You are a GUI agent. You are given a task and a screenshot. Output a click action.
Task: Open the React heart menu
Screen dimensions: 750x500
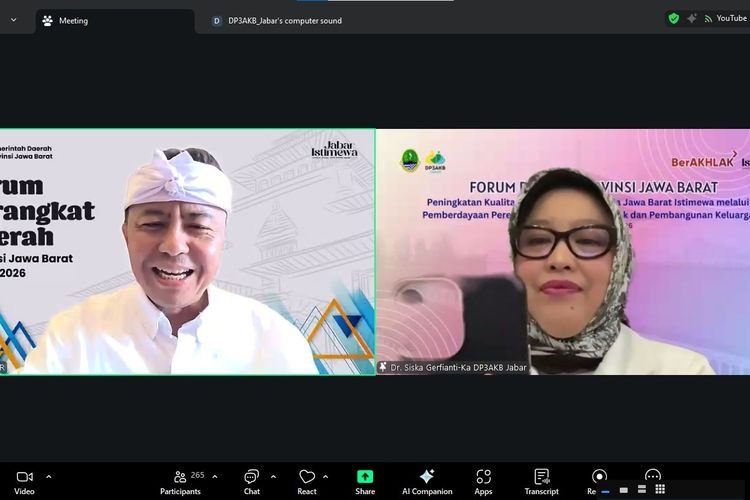(x=307, y=482)
